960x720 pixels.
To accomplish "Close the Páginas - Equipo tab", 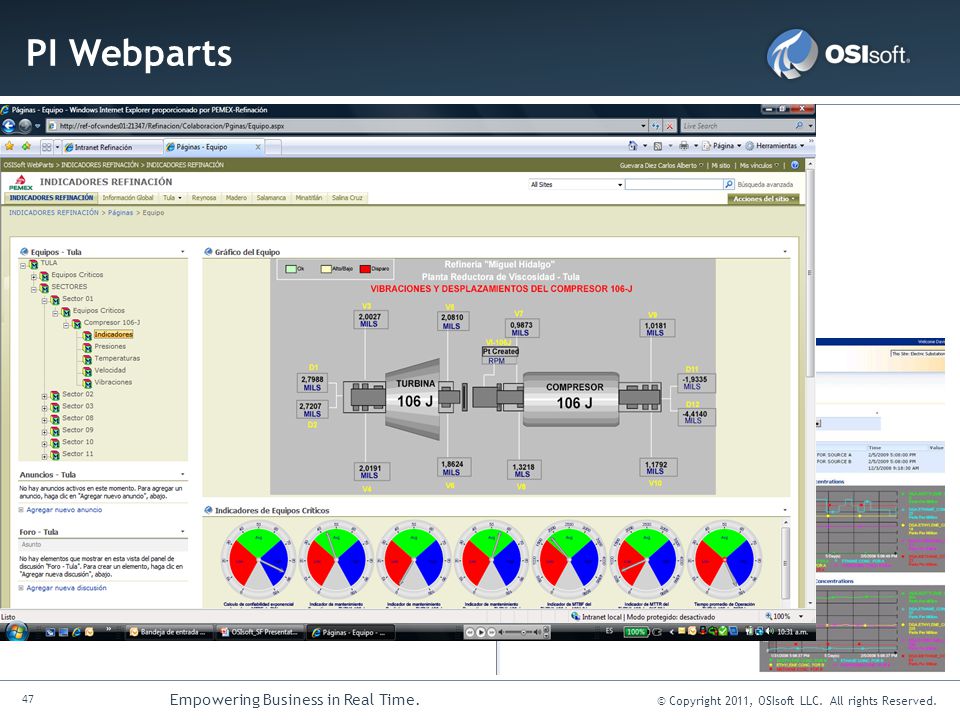I will pyautogui.click(x=258, y=147).
